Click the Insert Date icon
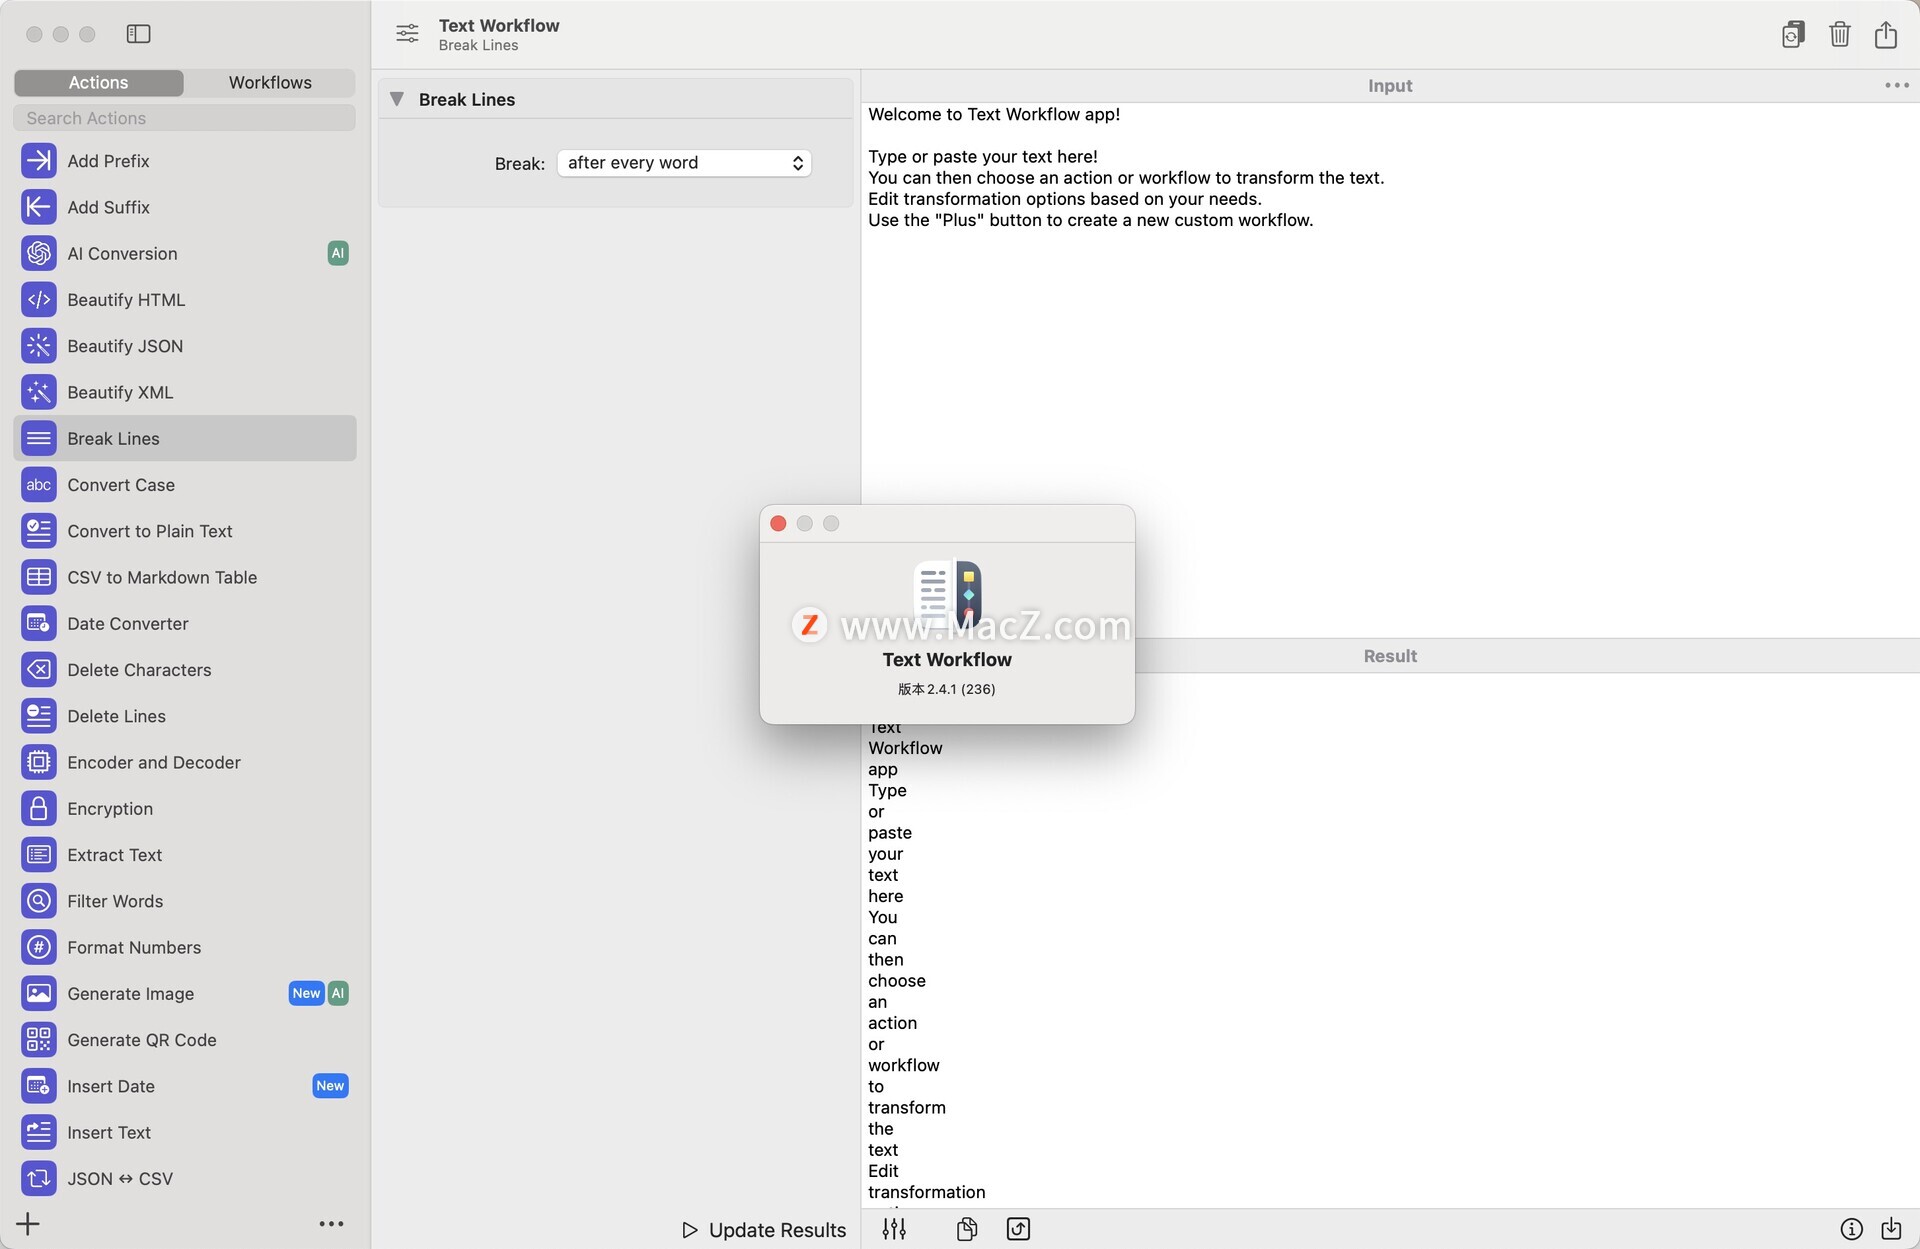1920x1249 pixels. pyautogui.click(x=38, y=1086)
